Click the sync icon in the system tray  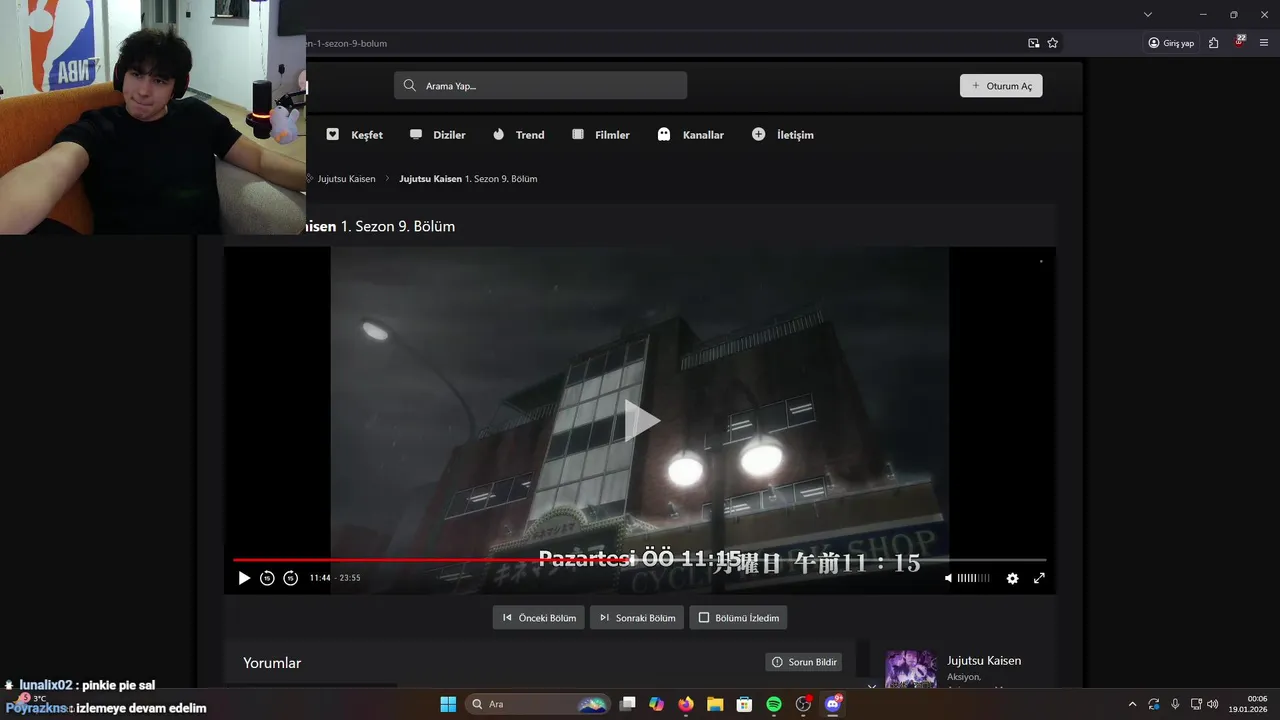tap(1153, 704)
